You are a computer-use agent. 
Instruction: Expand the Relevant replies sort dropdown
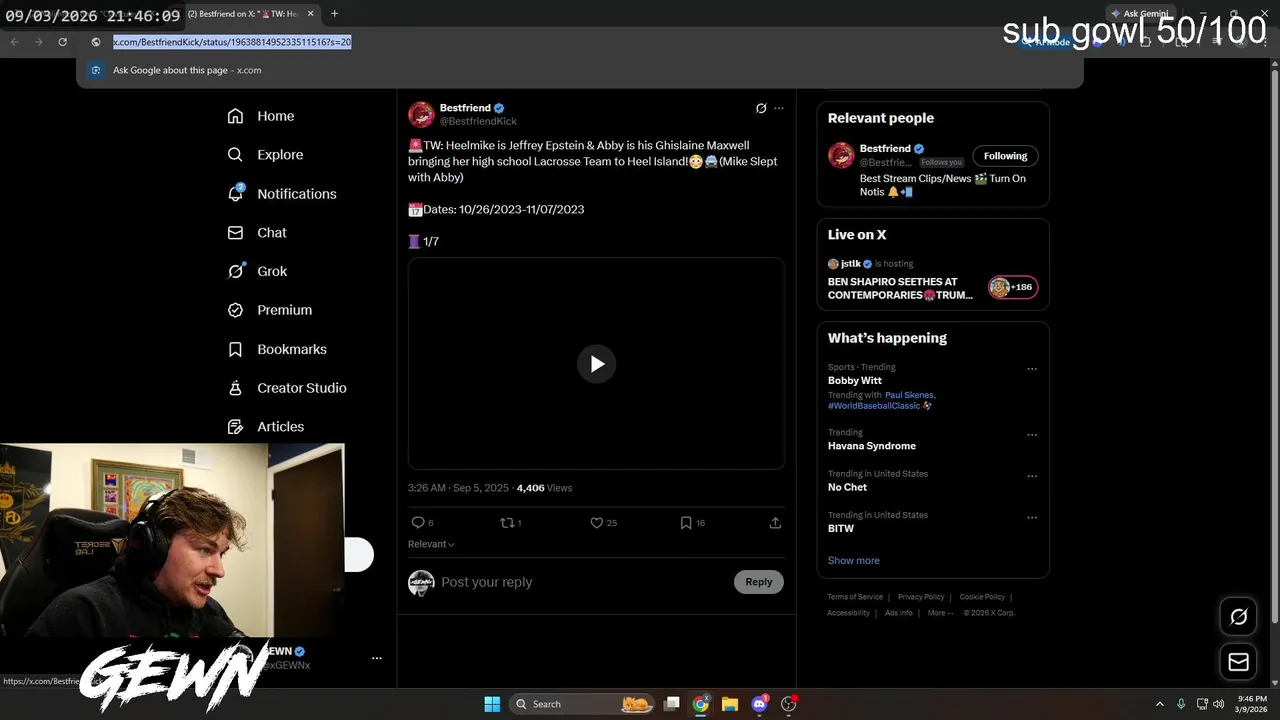point(431,544)
